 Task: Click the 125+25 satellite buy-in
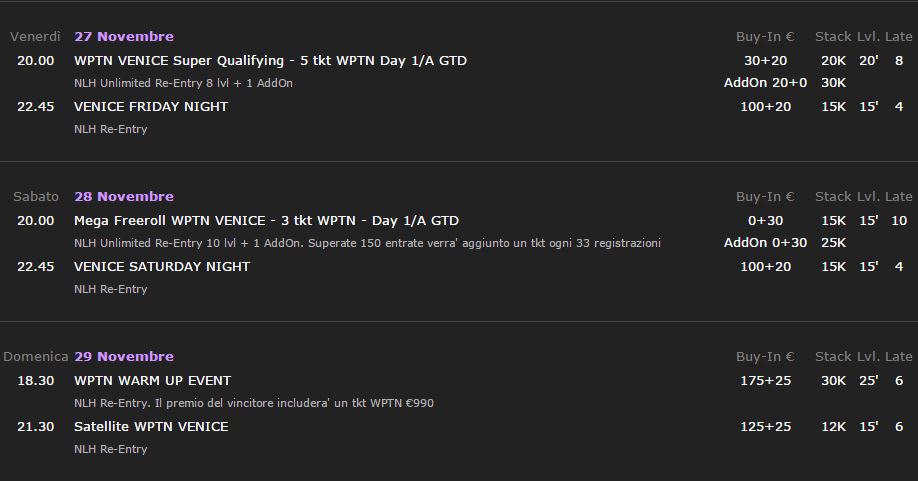click(765, 427)
